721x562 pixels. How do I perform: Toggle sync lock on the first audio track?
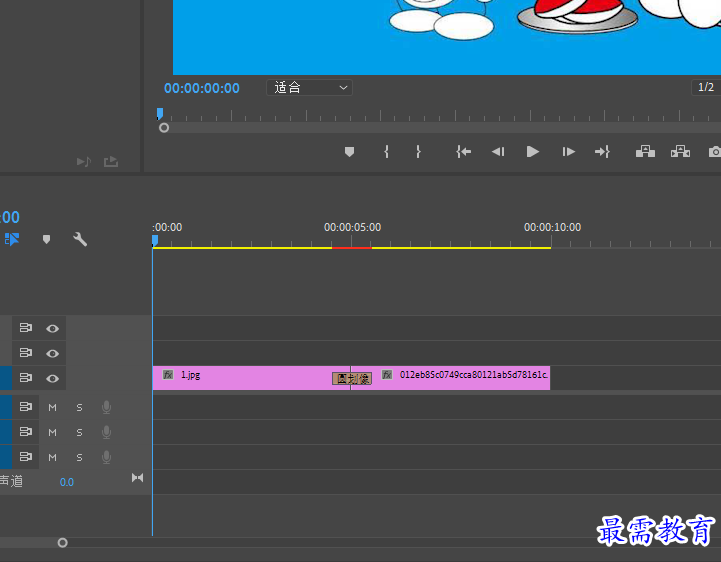click(26, 407)
